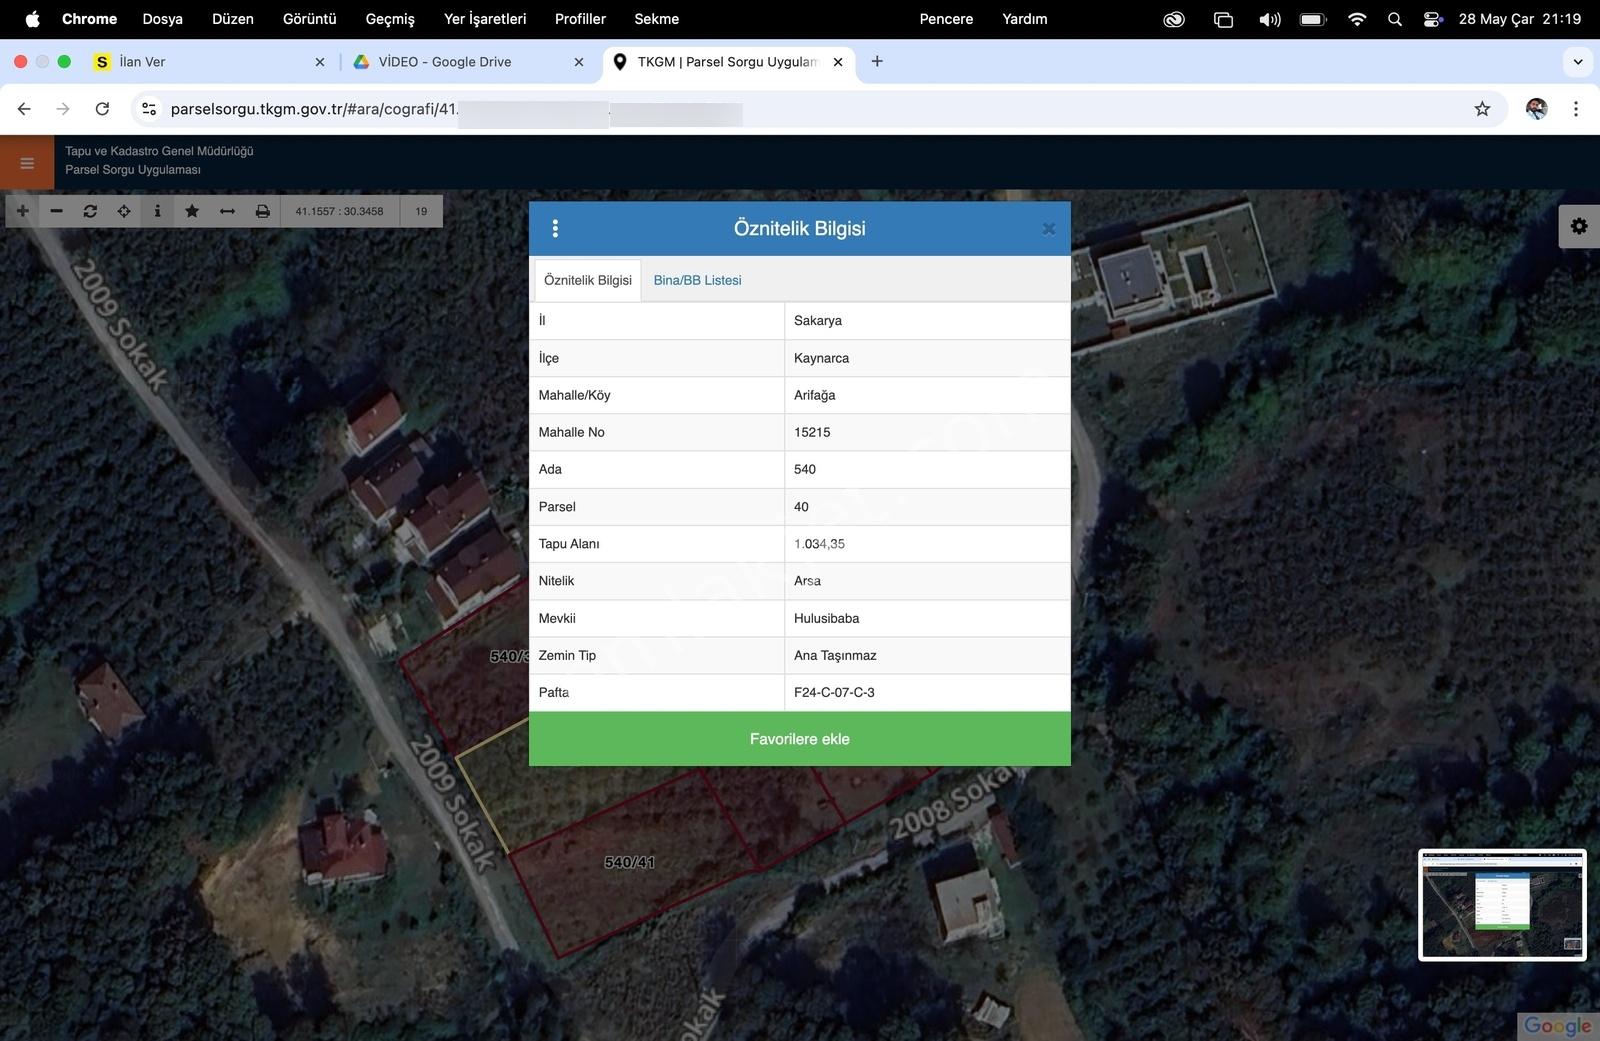
Task: Zoom out with the minus tool
Action: (56, 211)
